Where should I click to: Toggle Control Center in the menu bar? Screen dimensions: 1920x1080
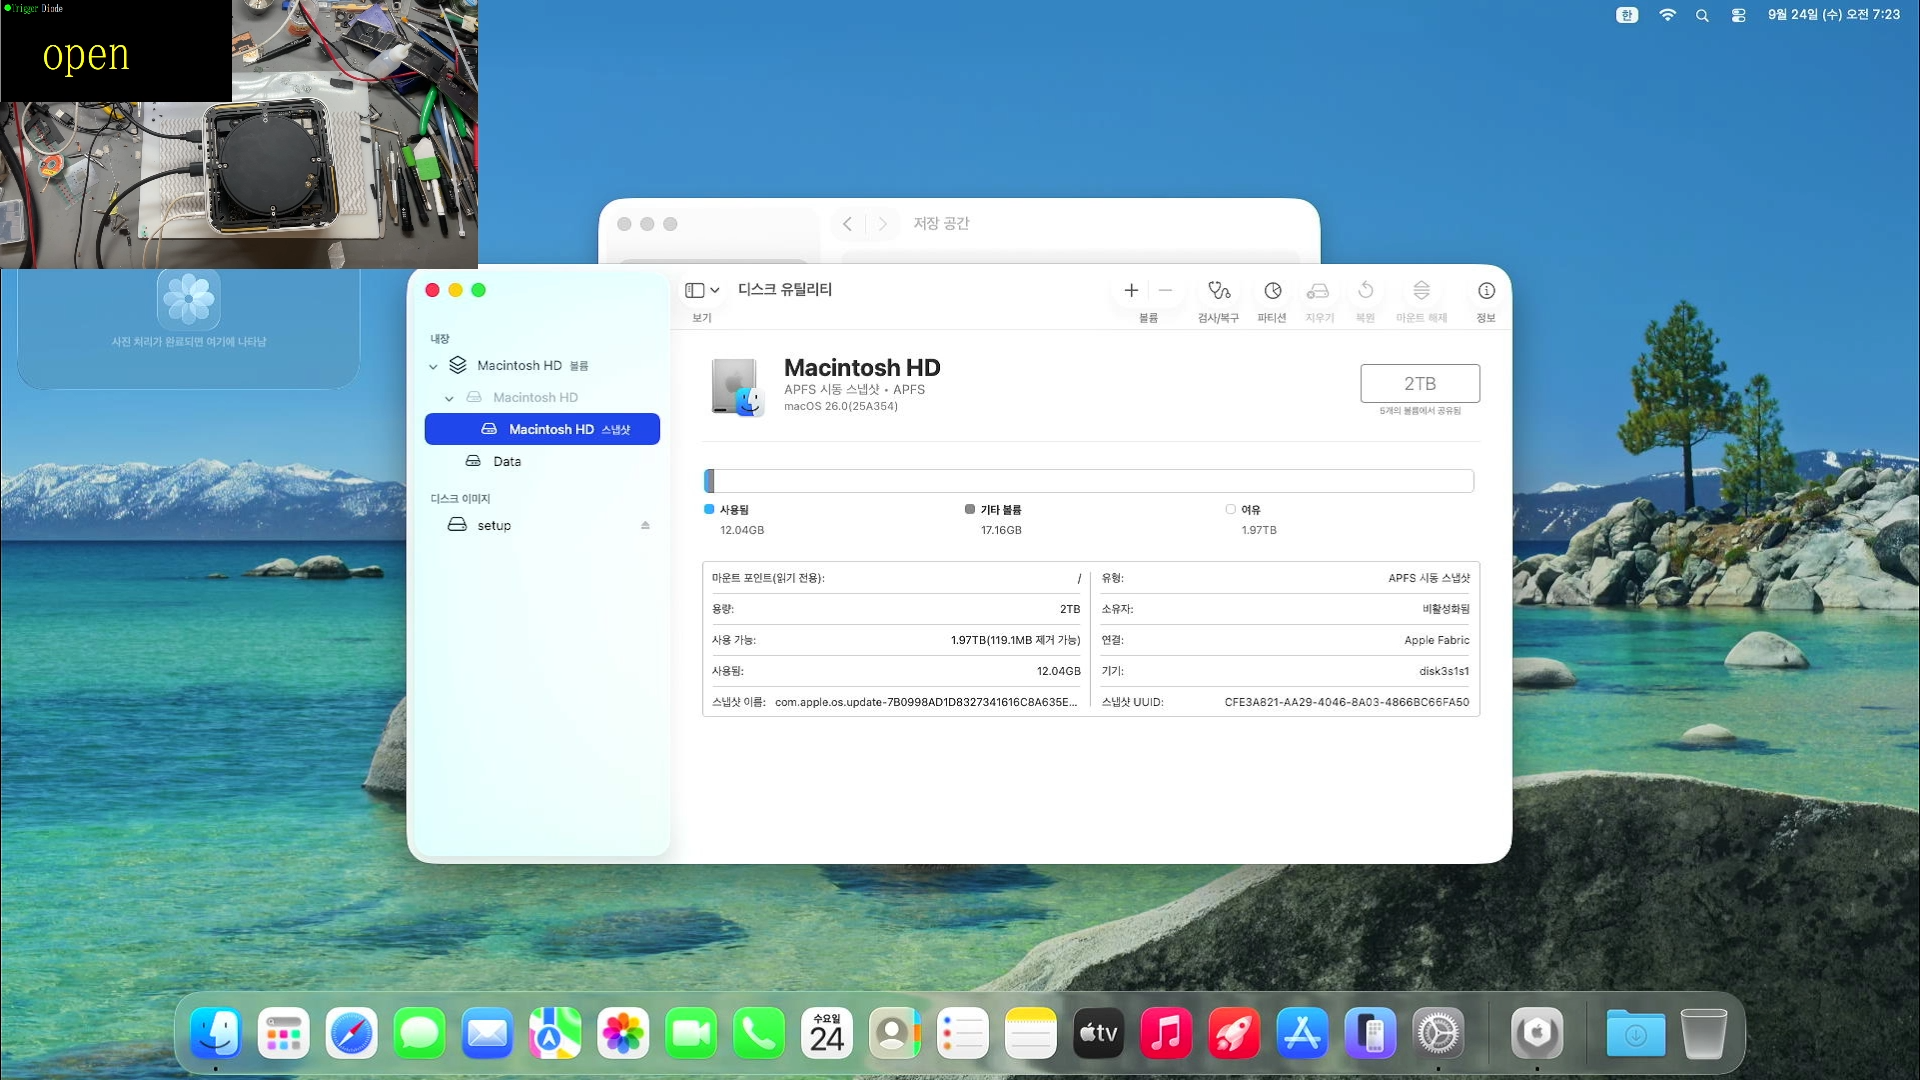(x=1738, y=15)
